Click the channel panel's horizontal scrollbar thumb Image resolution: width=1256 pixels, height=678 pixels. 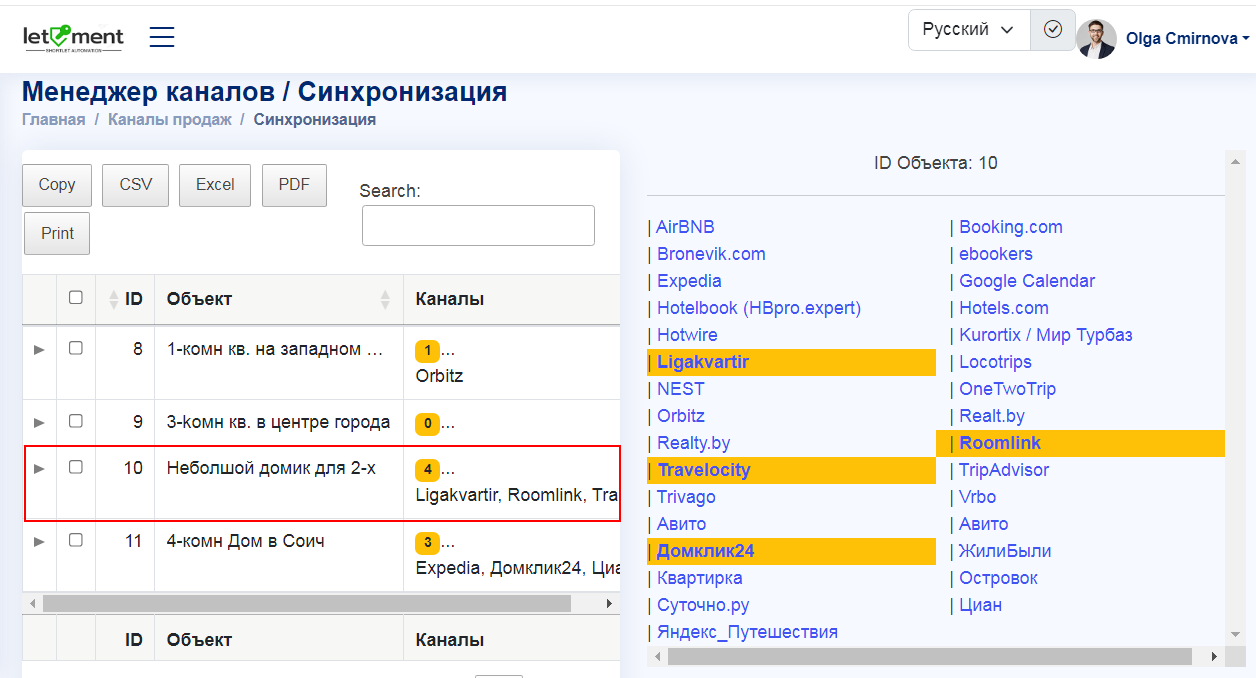[x=930, y=657]
